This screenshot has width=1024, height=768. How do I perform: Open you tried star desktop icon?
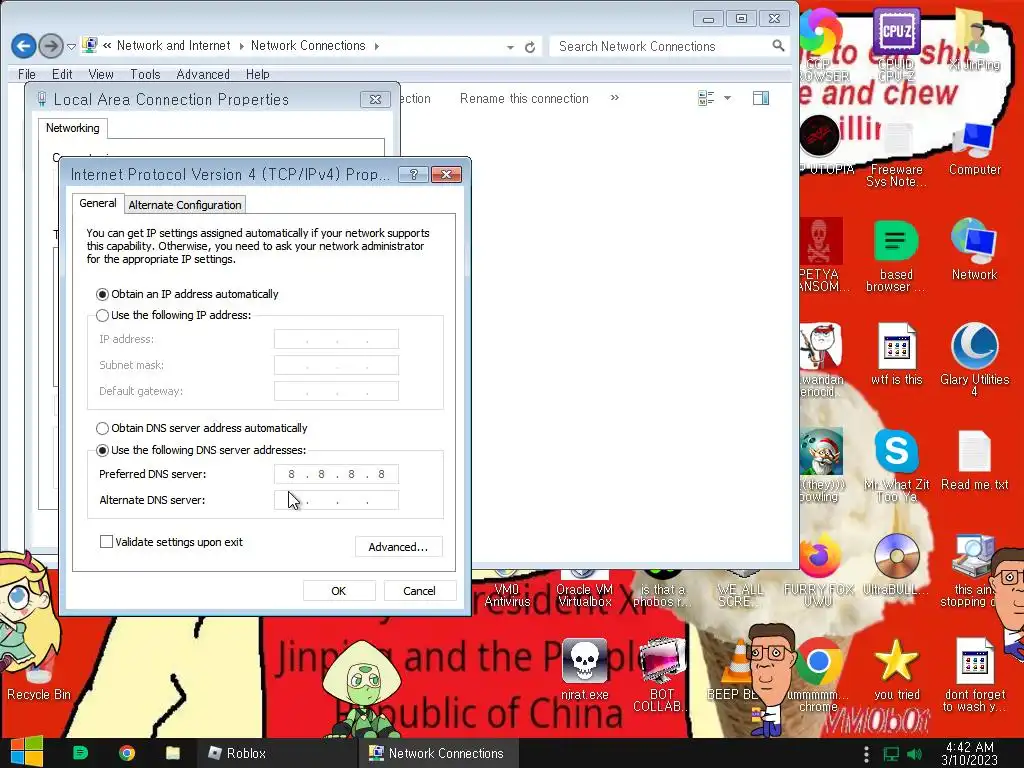[897, 670]
